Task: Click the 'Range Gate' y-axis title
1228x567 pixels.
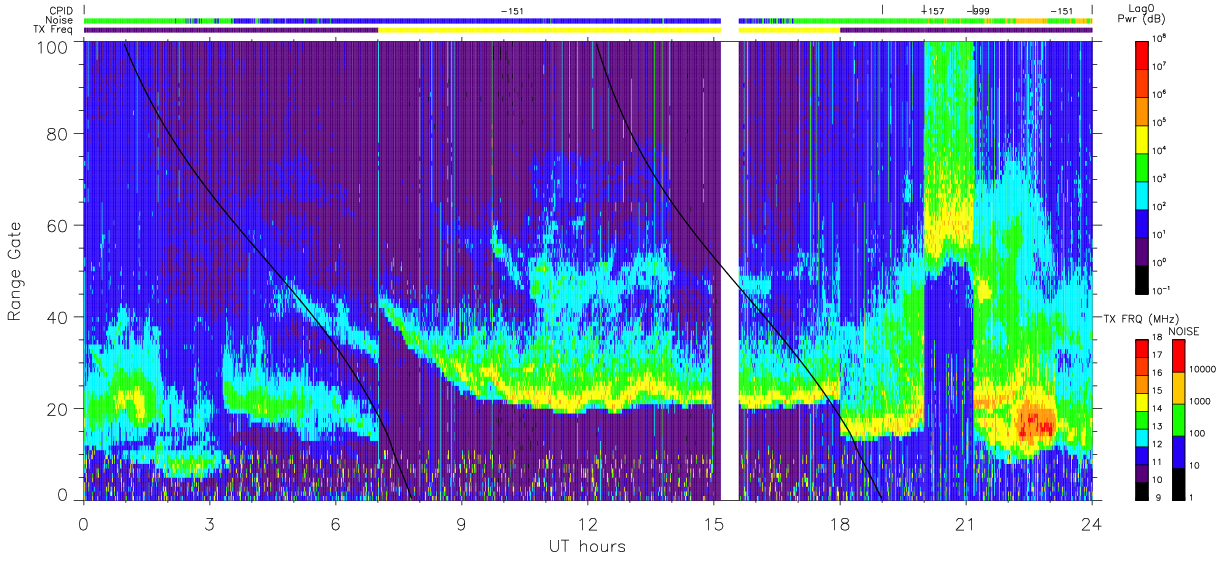Action: [15, 270]
